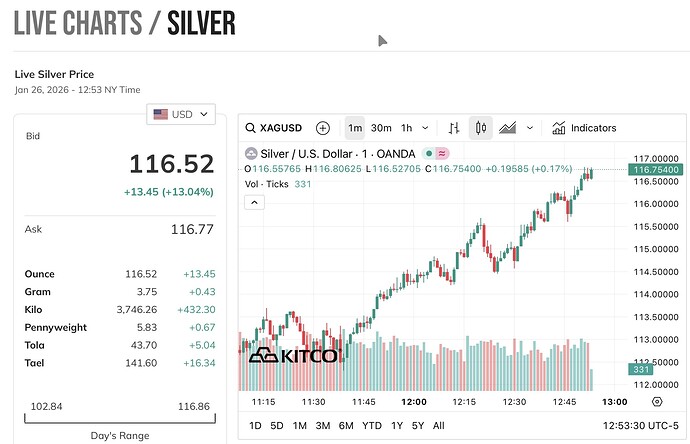690x444 pixels.
Task: Click the chart settings gear icon
Action: point(656,401)
